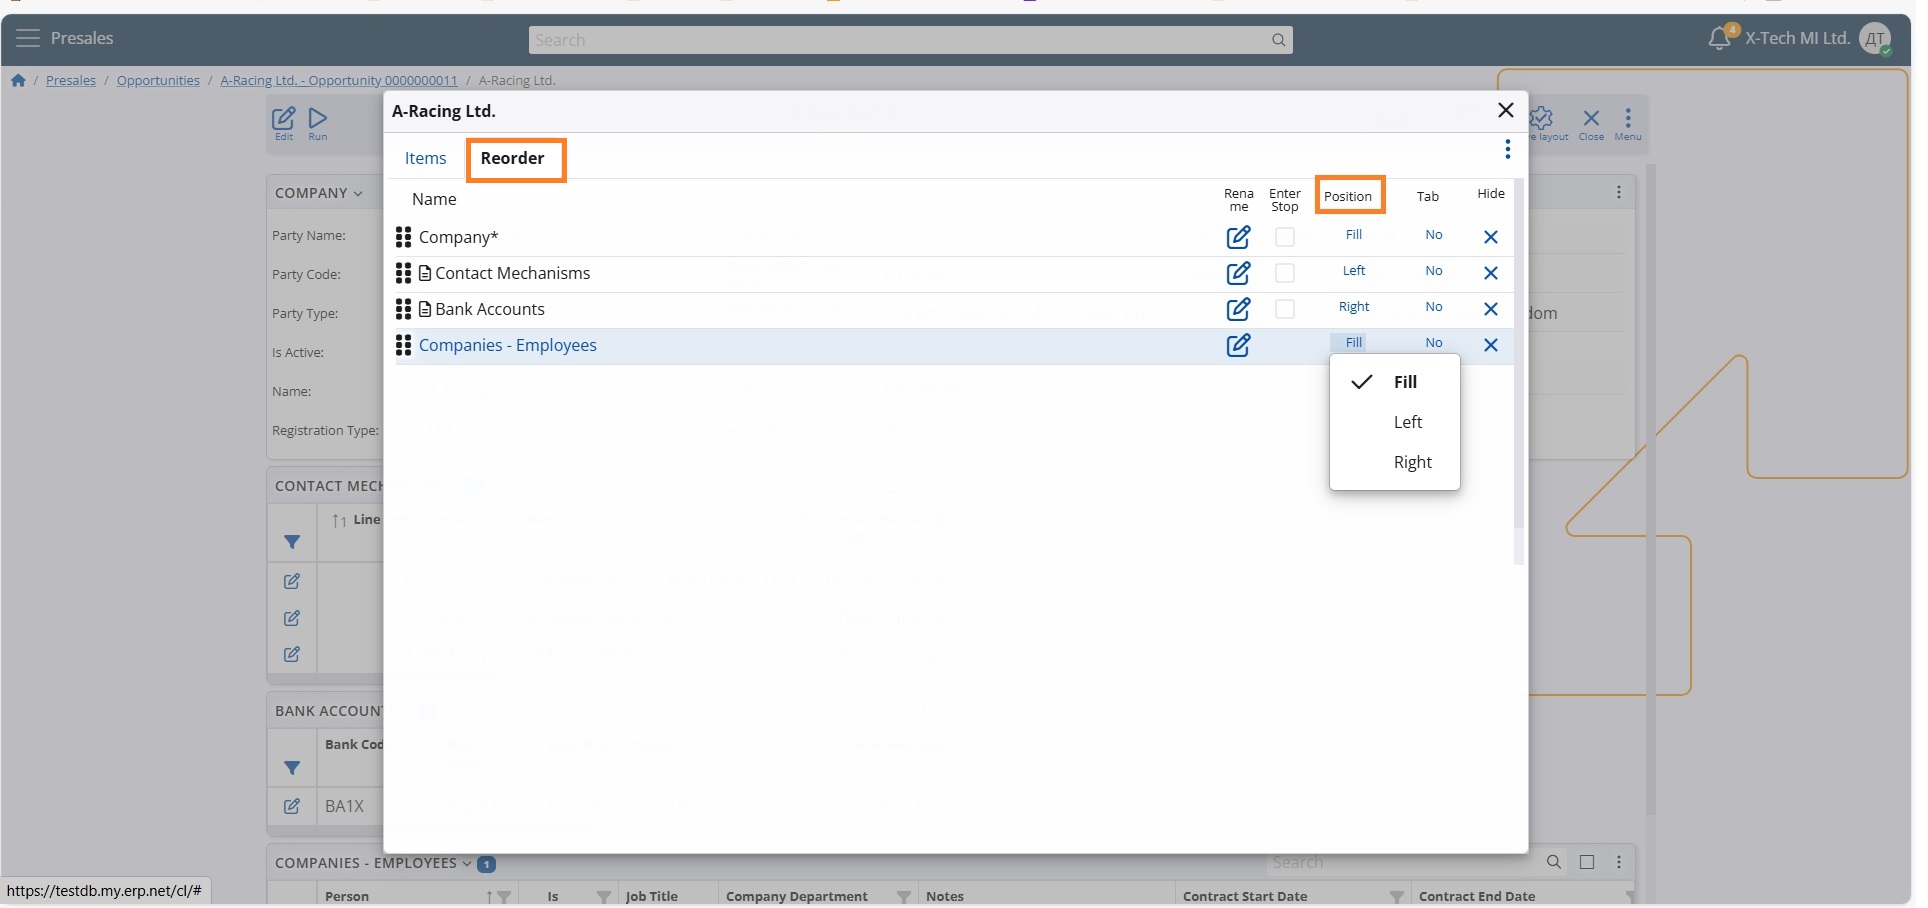Toggle Tab value No for Company*
This screenshot has width=1928, height=908.
[1434, 235]
